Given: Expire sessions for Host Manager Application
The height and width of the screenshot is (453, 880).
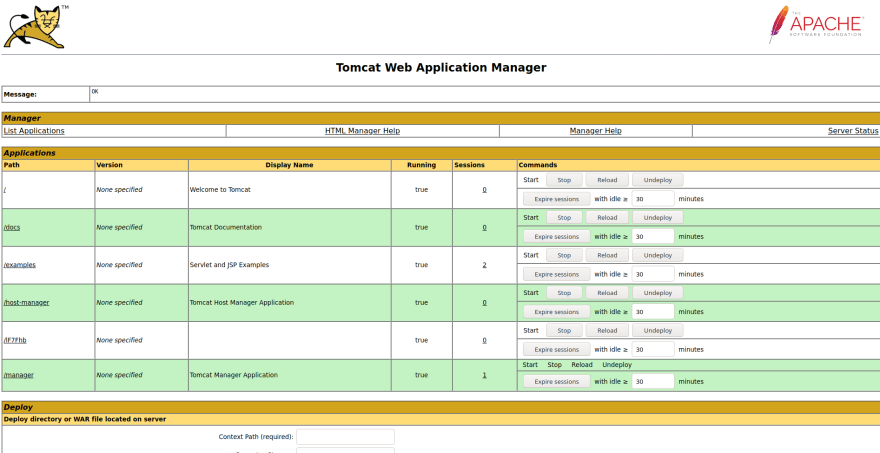Looking at the screenshot, I should [556, 312].
